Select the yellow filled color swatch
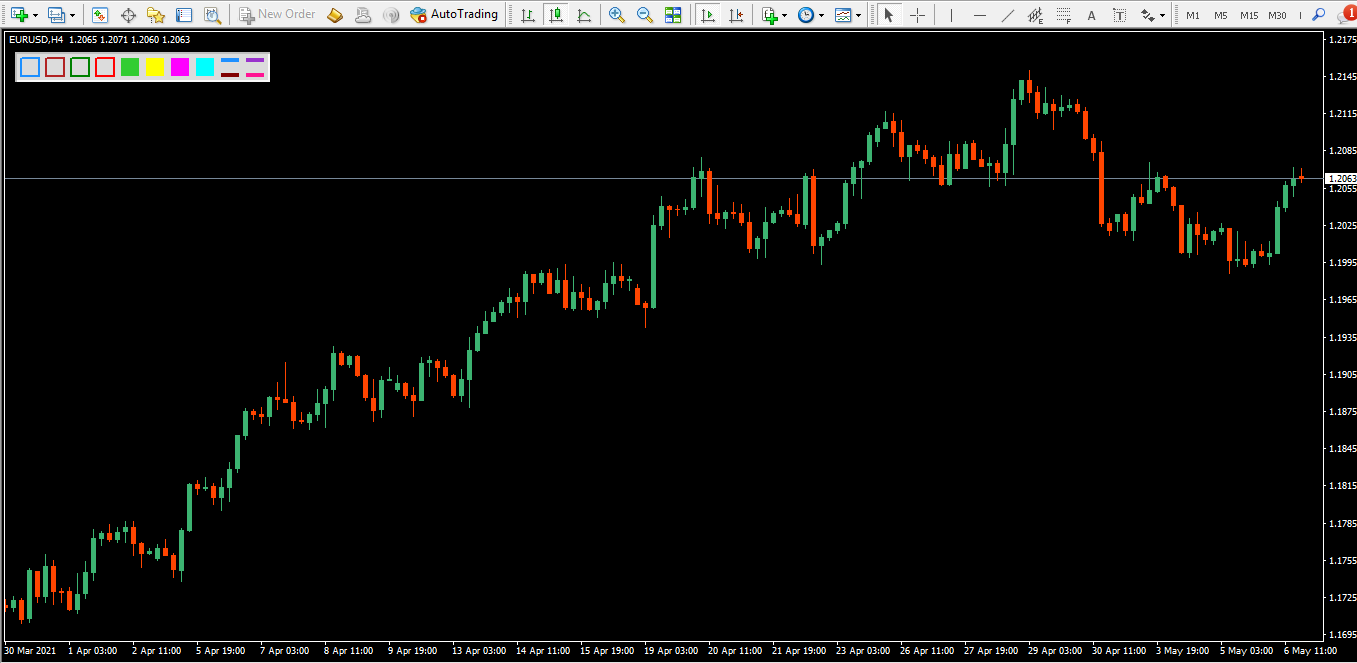This screenshot has width=1357, height=663. point(154,67)
